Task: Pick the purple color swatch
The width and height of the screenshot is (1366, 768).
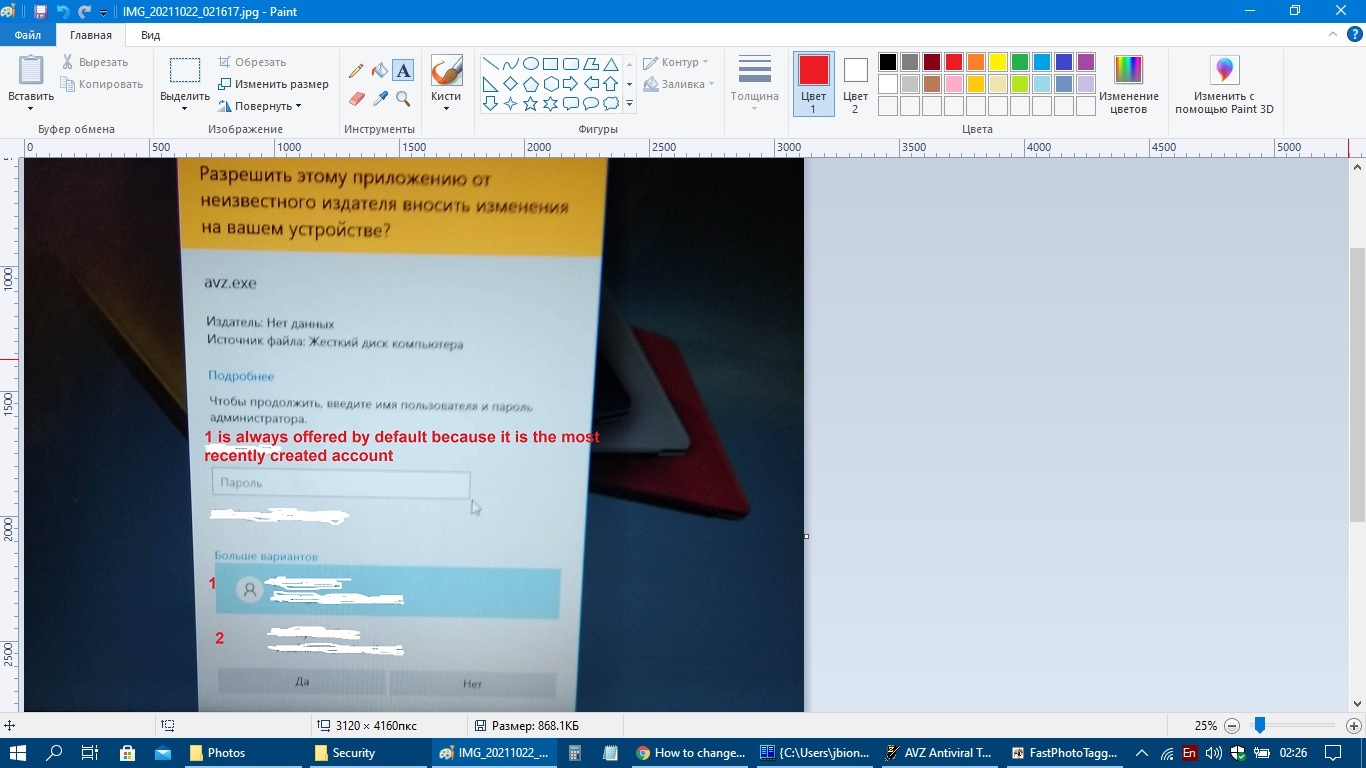Action: (x=1086, y=62)
